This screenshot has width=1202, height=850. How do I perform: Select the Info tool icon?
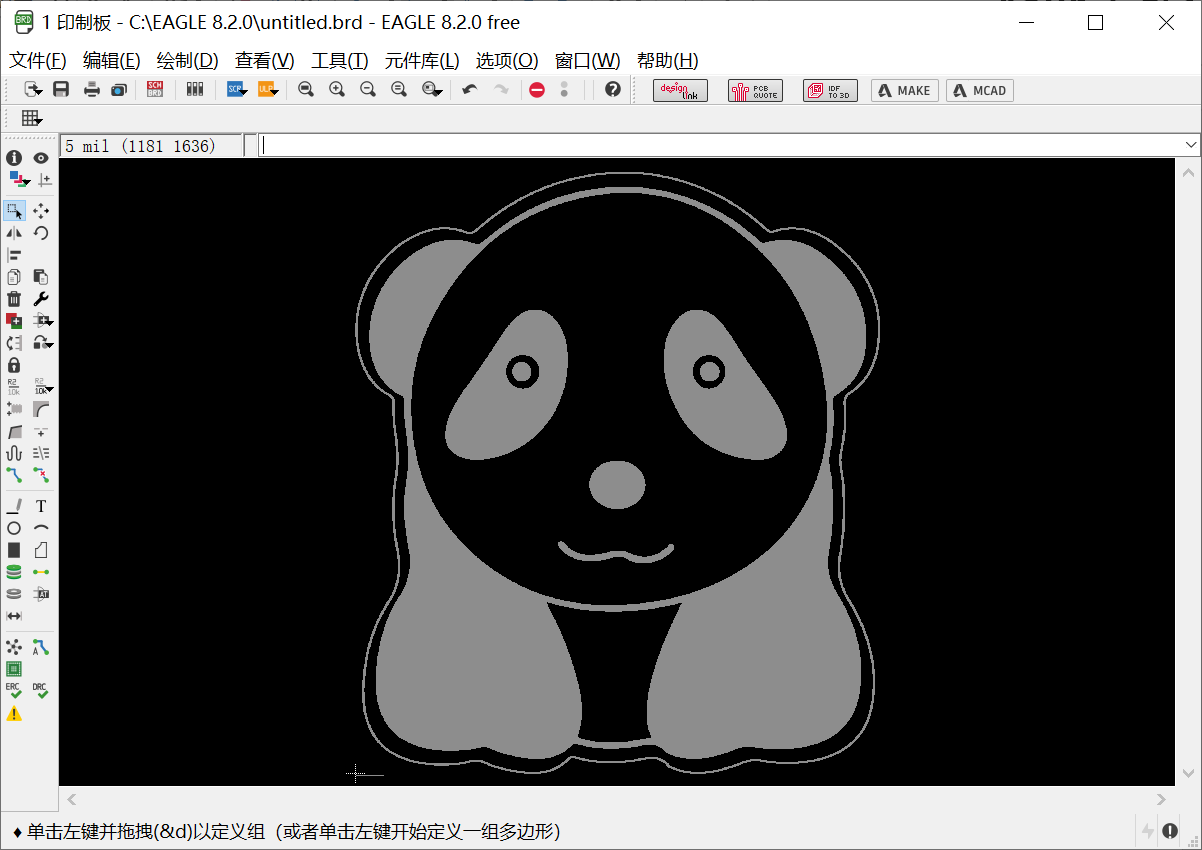pyautogui.click(x=14, y=158)
